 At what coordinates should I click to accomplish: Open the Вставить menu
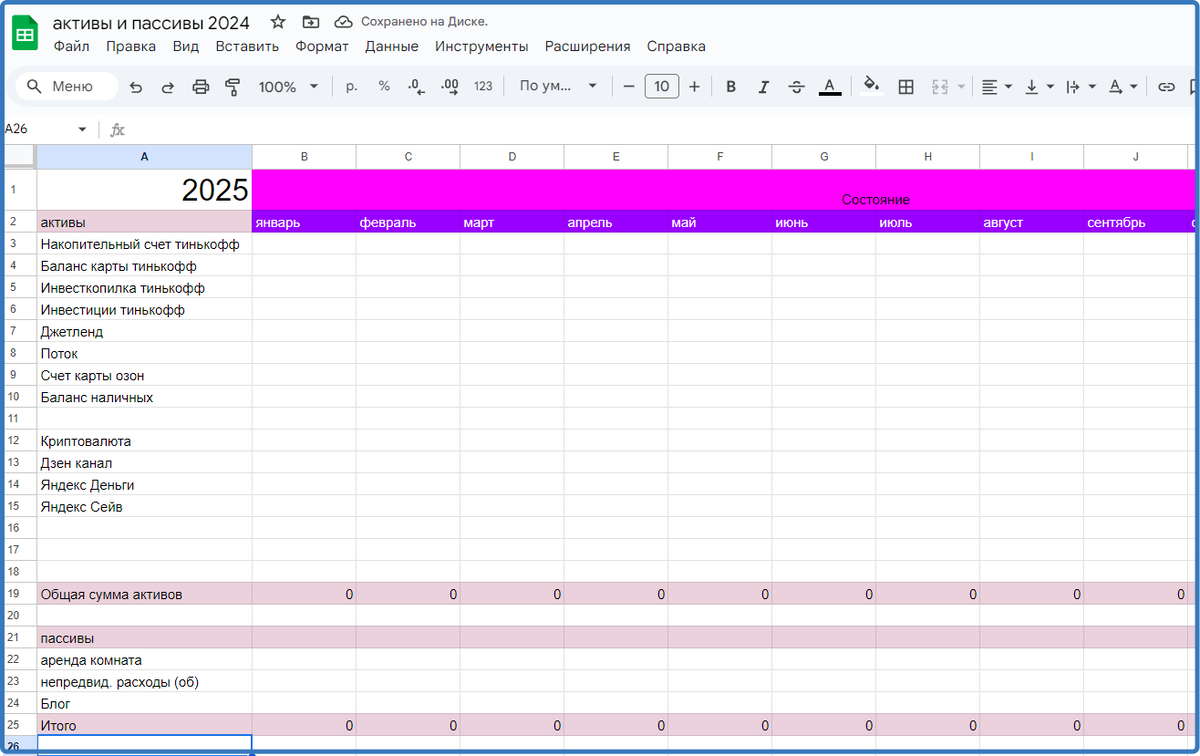pos(247,46)
